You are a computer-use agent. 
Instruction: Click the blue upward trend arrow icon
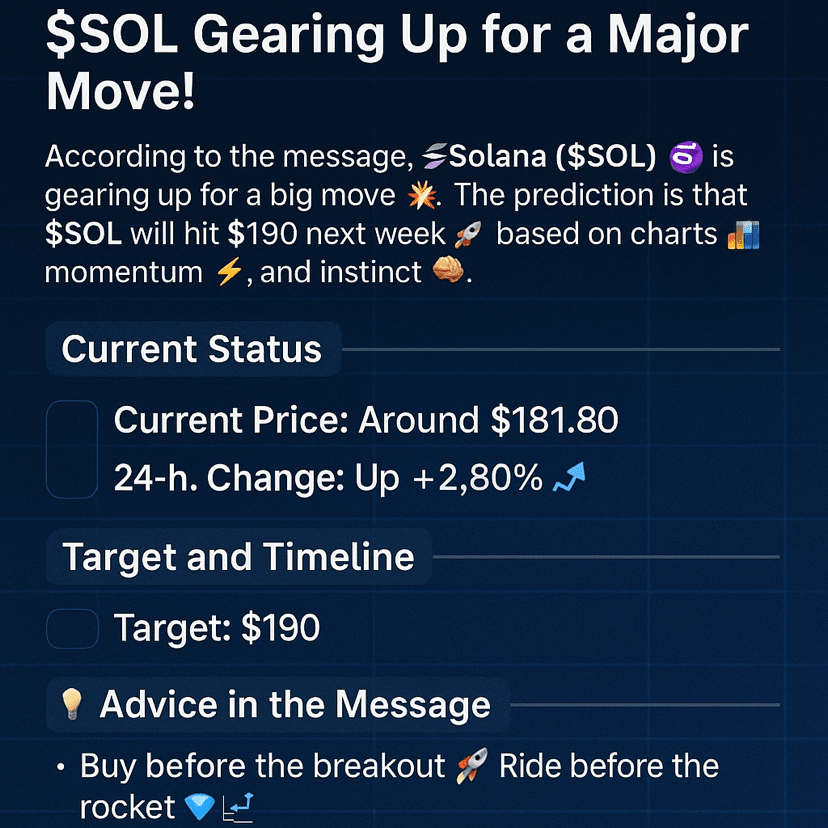(569, 477)
